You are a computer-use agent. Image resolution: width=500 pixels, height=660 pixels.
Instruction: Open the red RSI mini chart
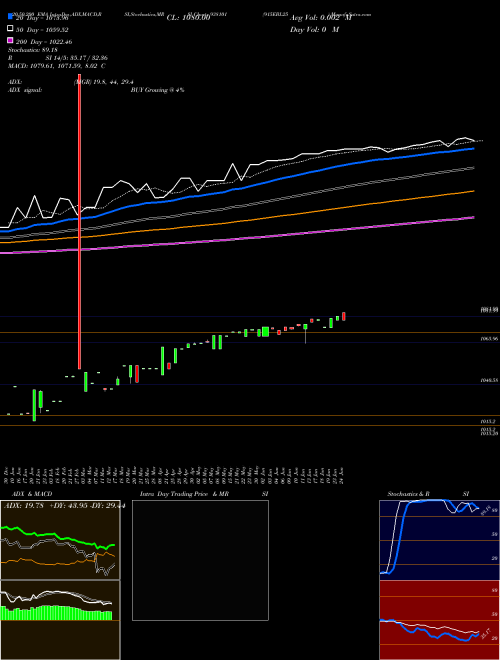(x=439, y=620)
